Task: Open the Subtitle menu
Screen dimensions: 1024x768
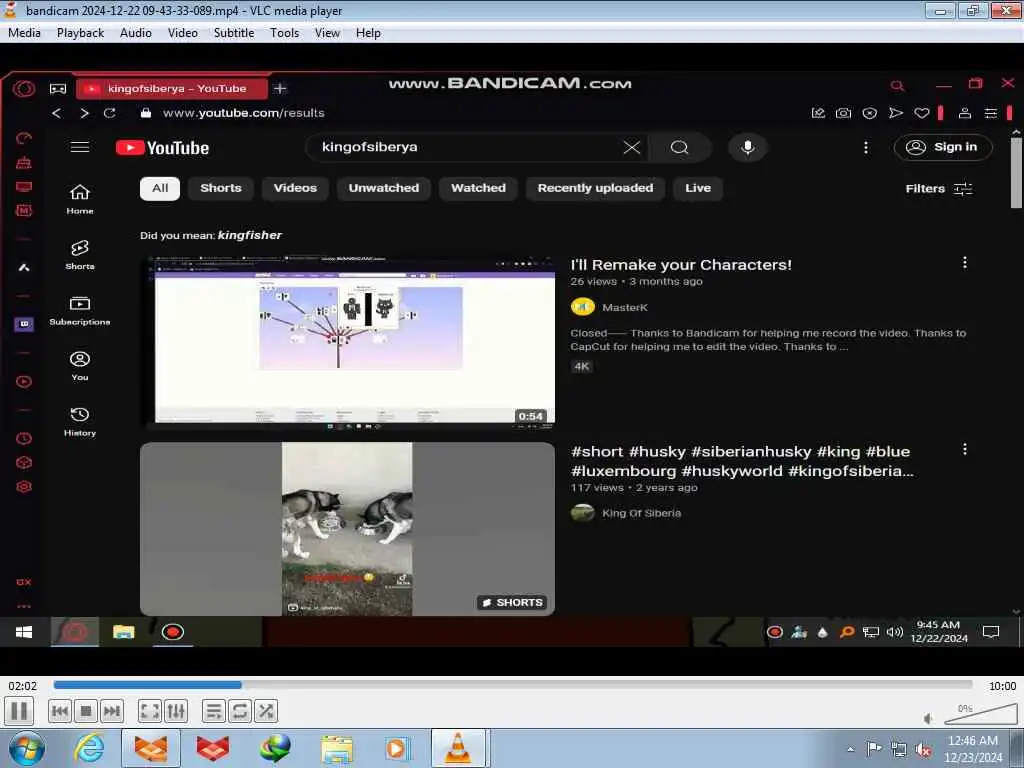Action: [234, 33]
